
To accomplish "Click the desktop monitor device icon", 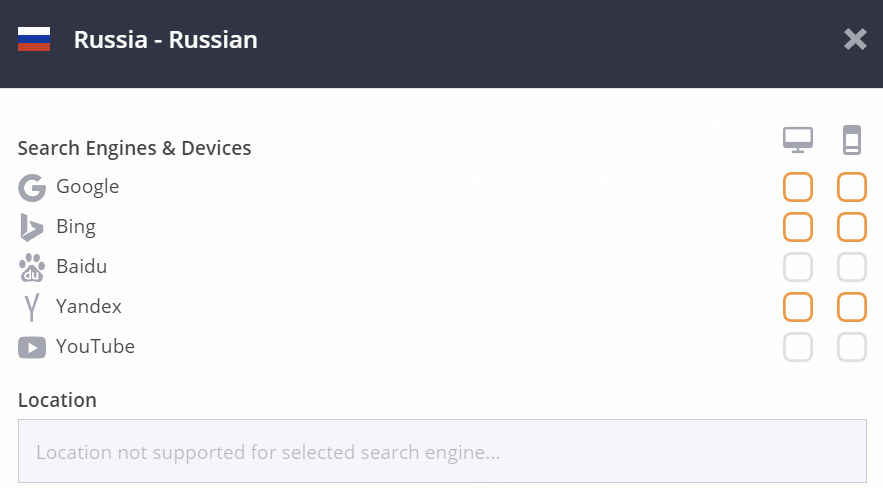I will [x=798, y=140].
